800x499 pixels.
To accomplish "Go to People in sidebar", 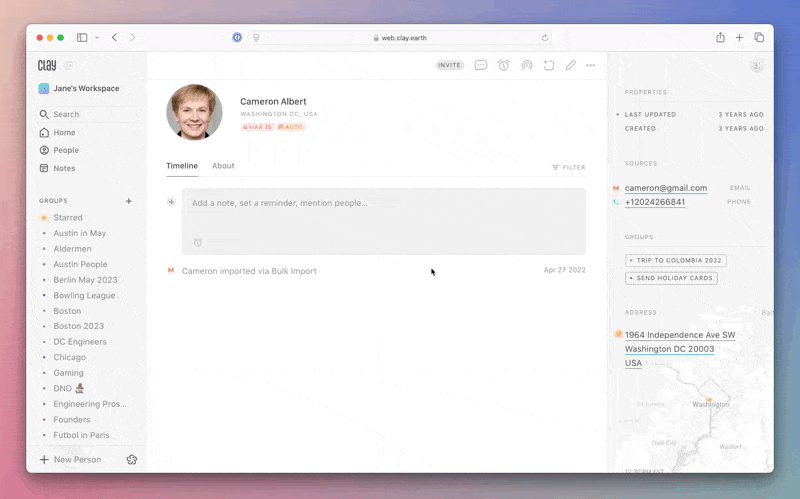I will click(66, 150).
